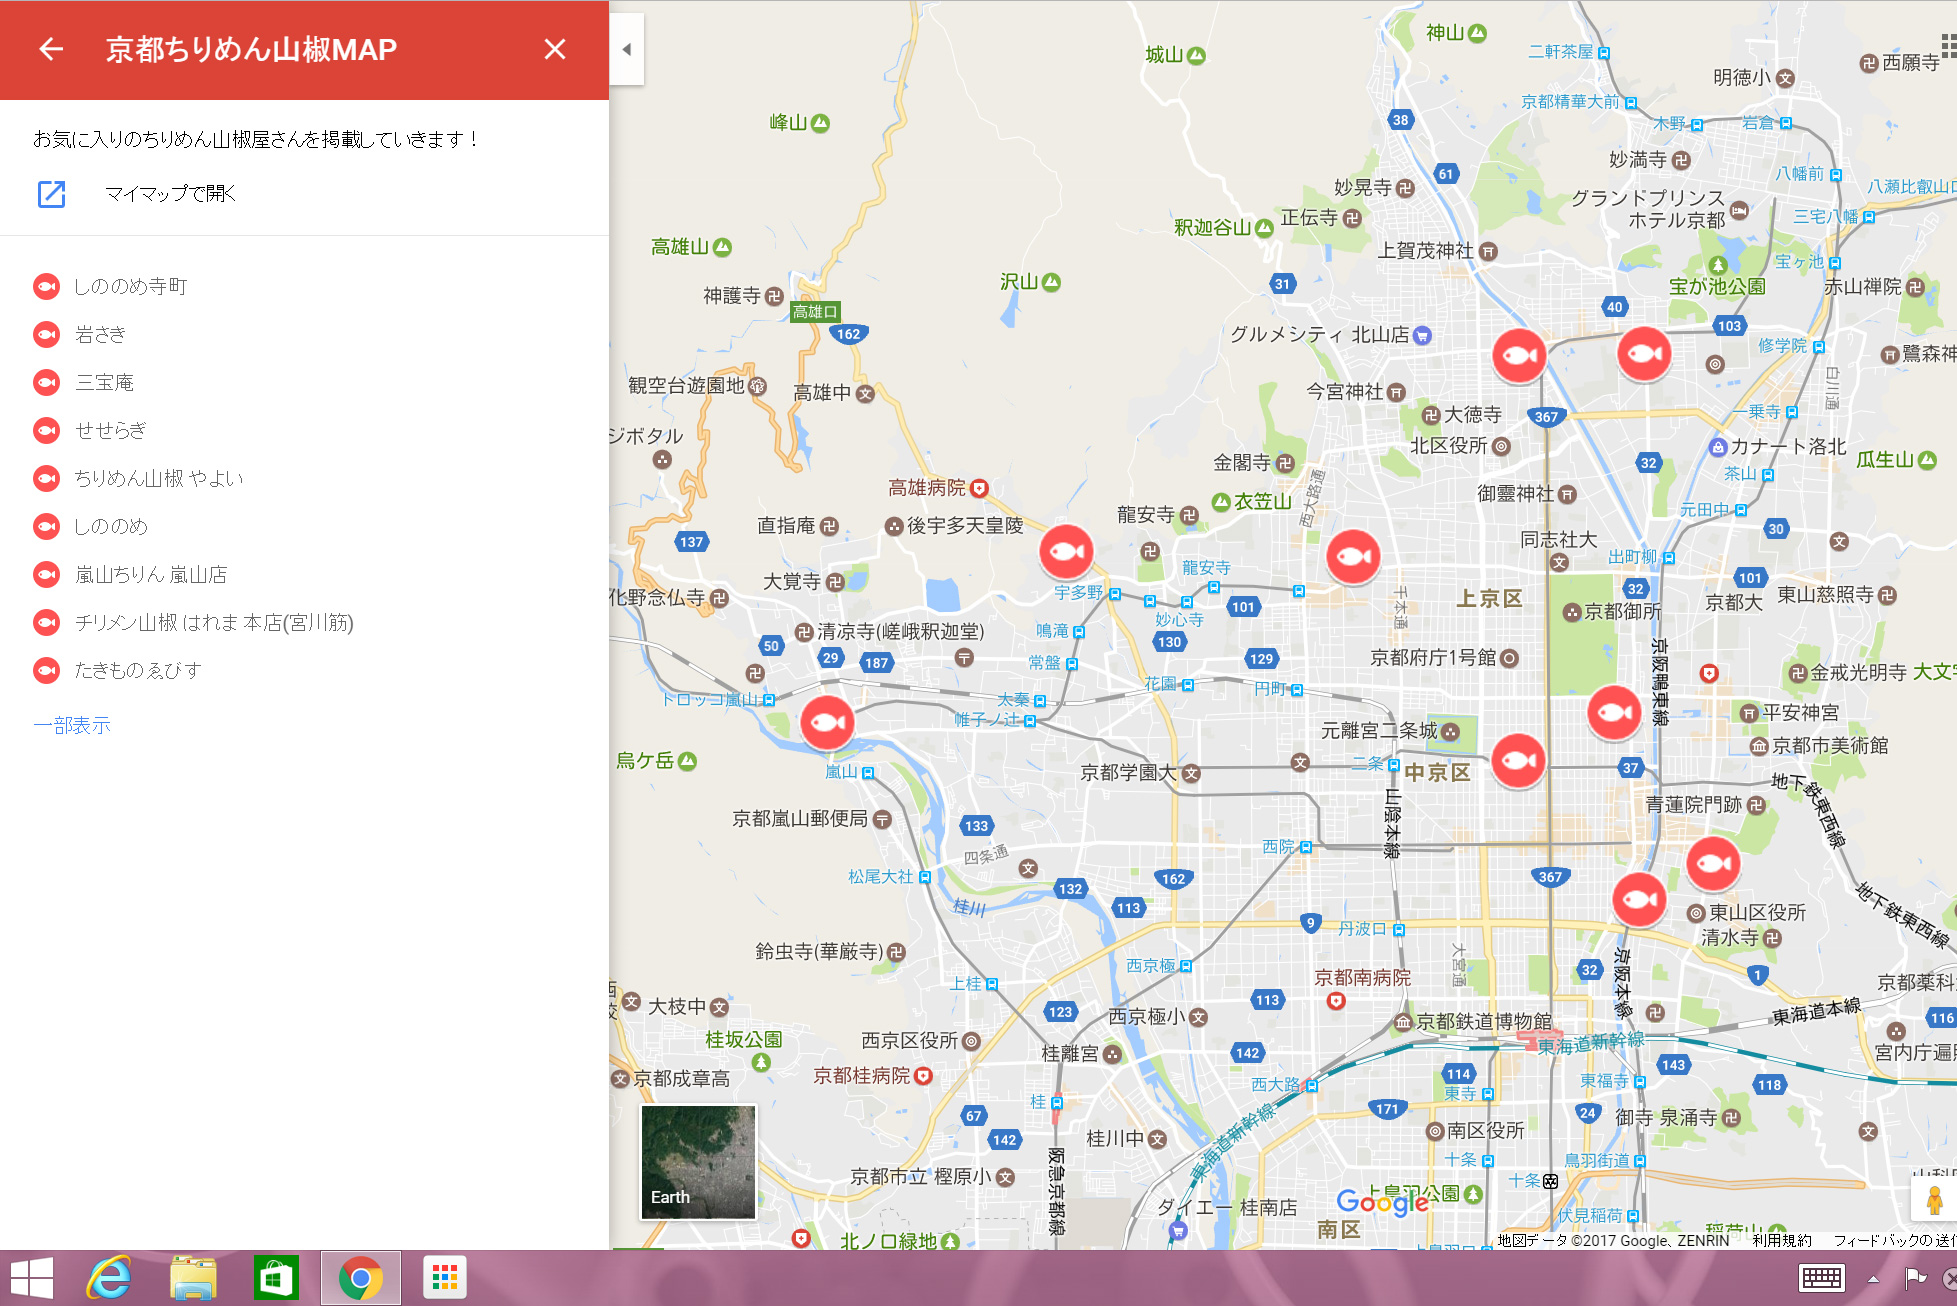Collapse the side panel with arrow tab

point(626,49)
